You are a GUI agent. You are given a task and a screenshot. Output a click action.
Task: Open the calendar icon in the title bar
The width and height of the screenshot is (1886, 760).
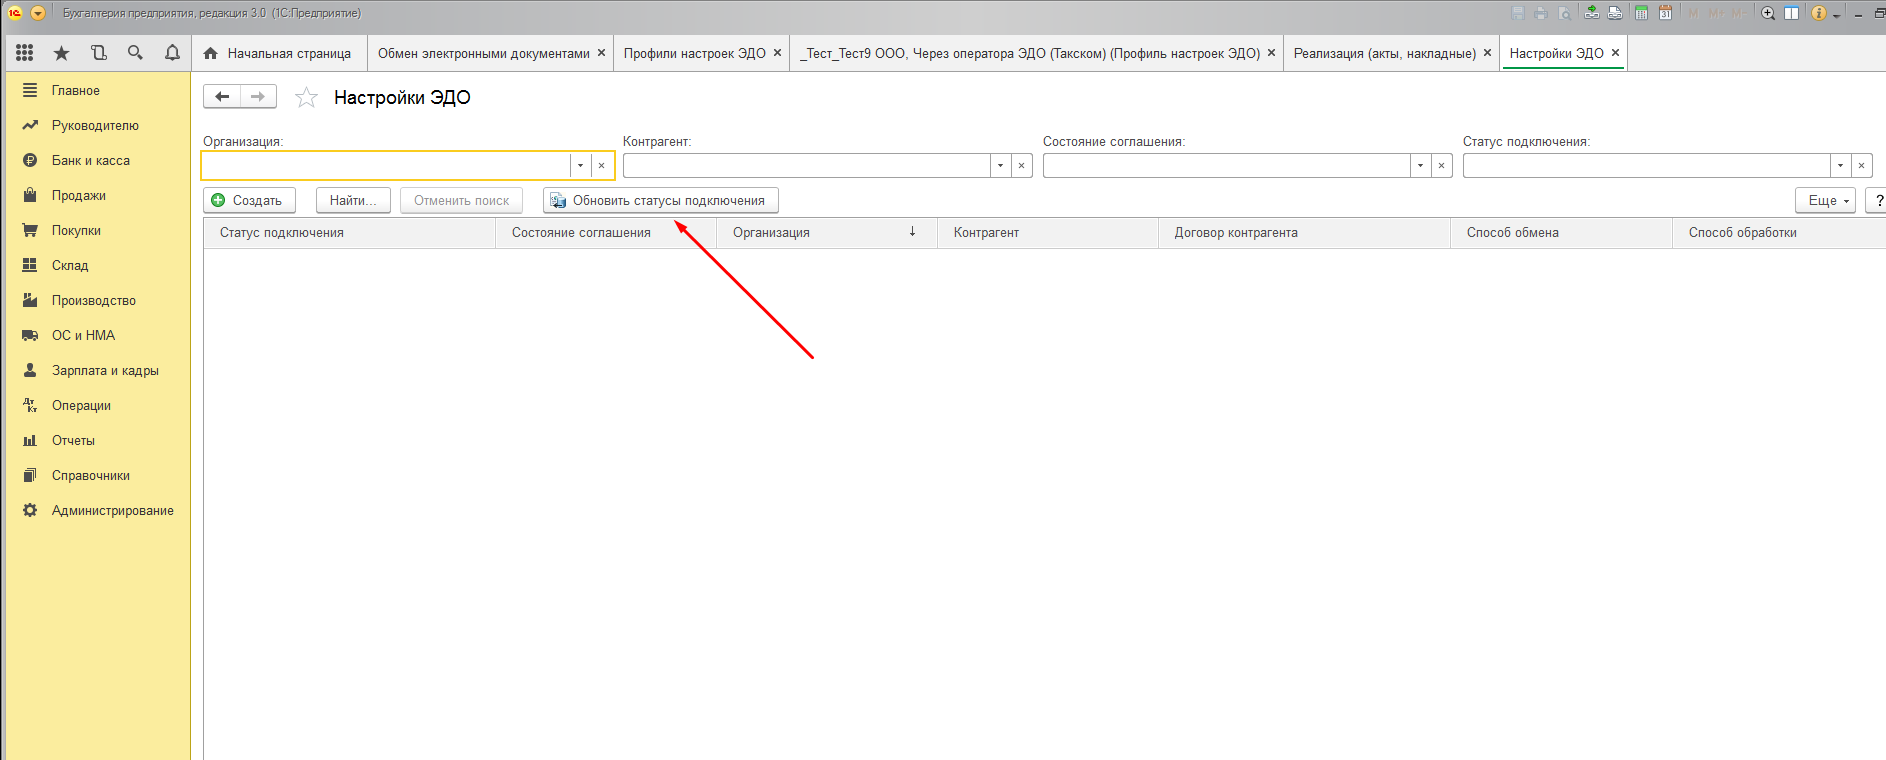pos(1665,13)
